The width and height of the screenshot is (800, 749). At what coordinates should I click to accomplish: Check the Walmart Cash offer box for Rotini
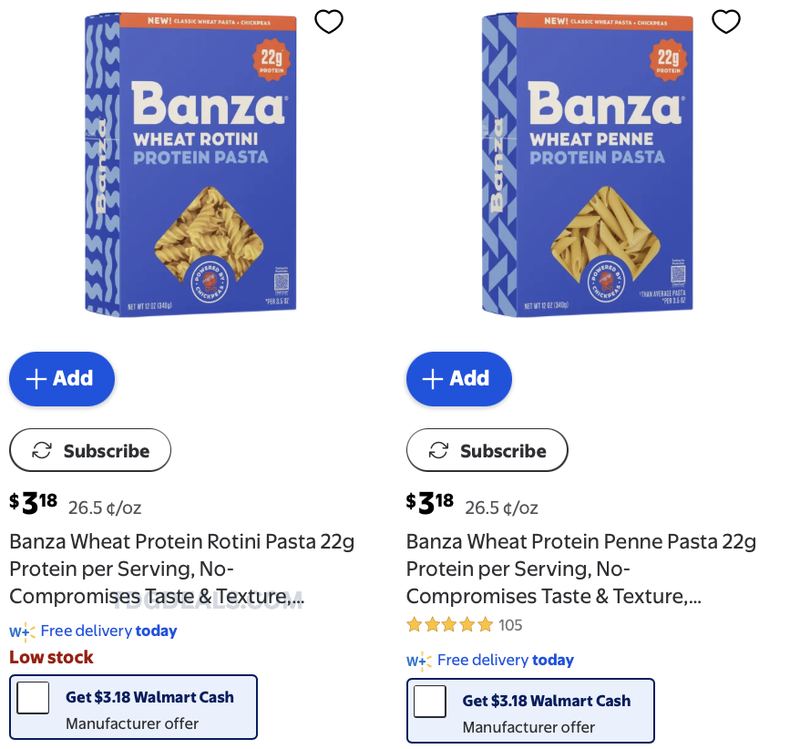pyautogui.click(x=33, y=697)
